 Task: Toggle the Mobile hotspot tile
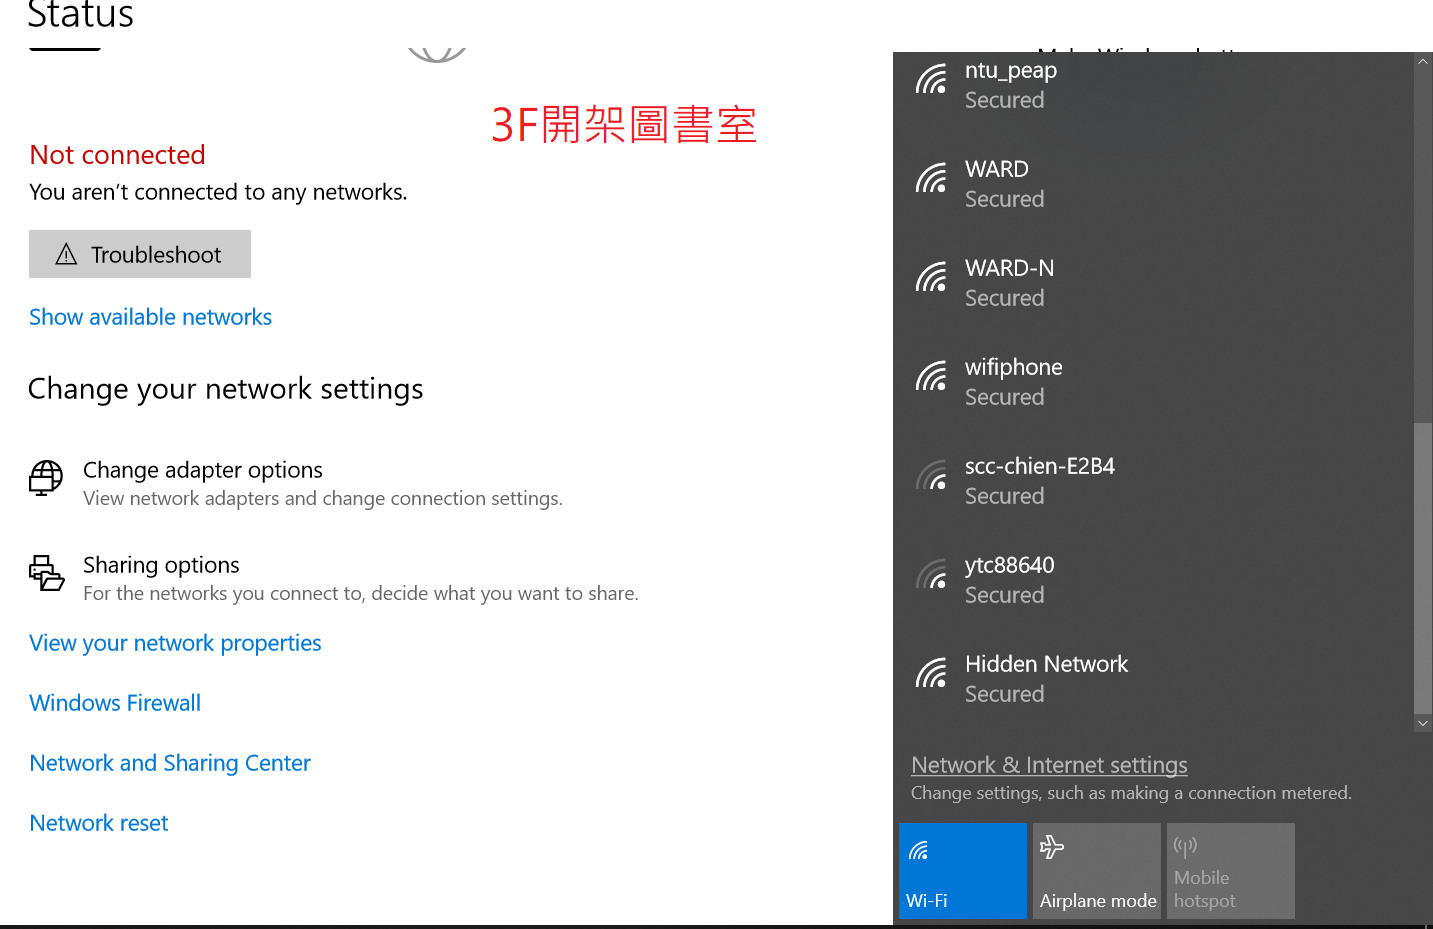coord(1230,870)
